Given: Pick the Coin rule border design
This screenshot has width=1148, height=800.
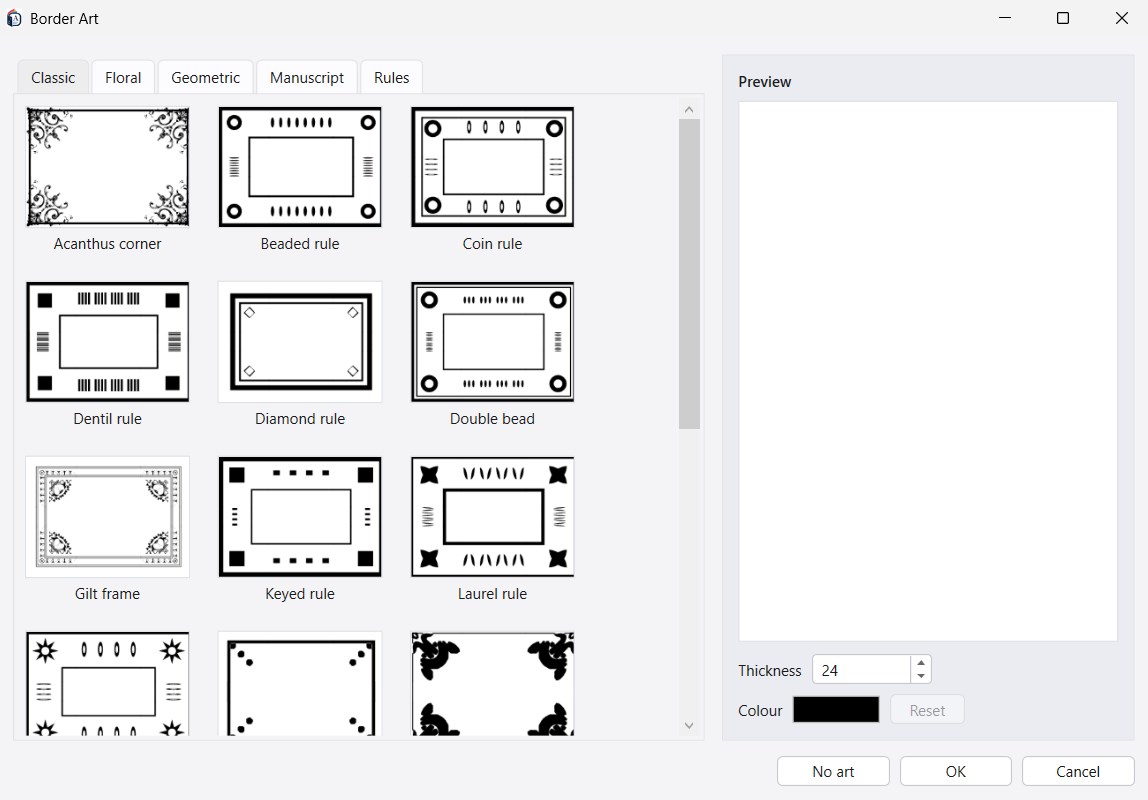Looking at the screenshot, I should [x=493, y=167].
